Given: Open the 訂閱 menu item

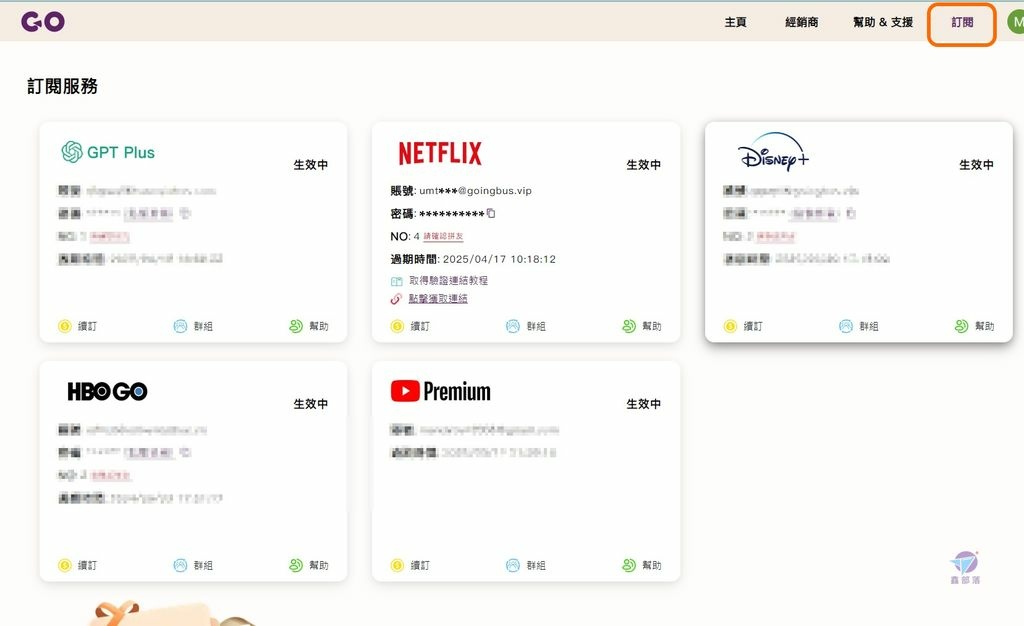Looking at the screenshot, I should pos(962,22).
